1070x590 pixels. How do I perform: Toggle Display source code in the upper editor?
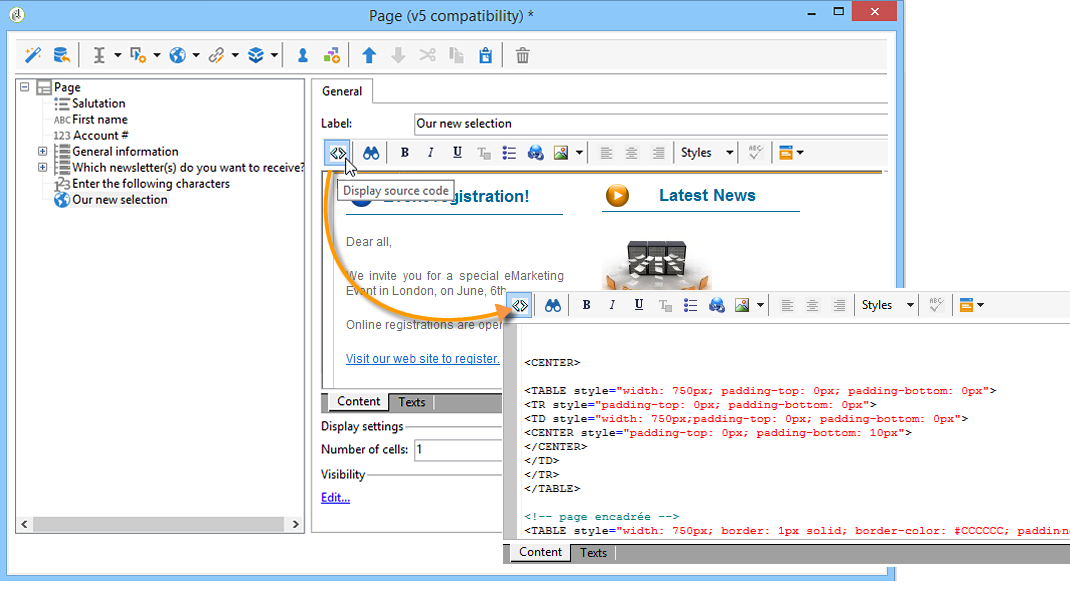tap(338, 153)
